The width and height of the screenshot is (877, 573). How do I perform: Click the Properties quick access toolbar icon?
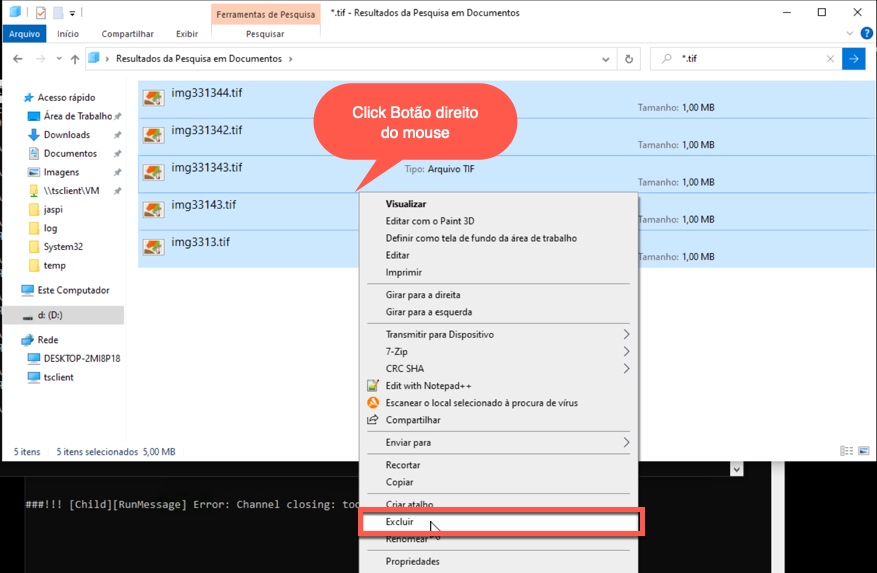[x=41, y=12]
